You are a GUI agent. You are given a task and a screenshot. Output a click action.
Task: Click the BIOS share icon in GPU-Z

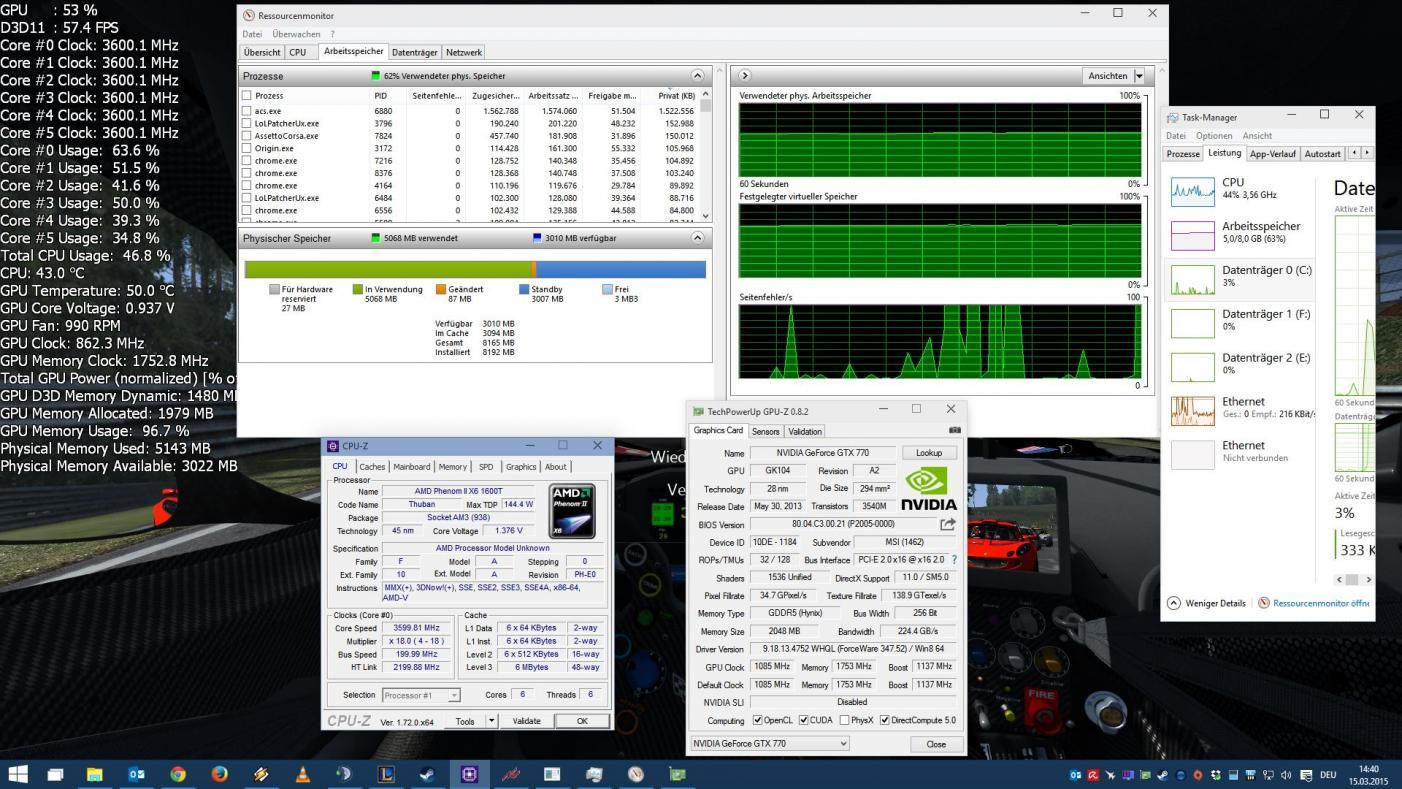pyautogui.click(x=948, y=524)
